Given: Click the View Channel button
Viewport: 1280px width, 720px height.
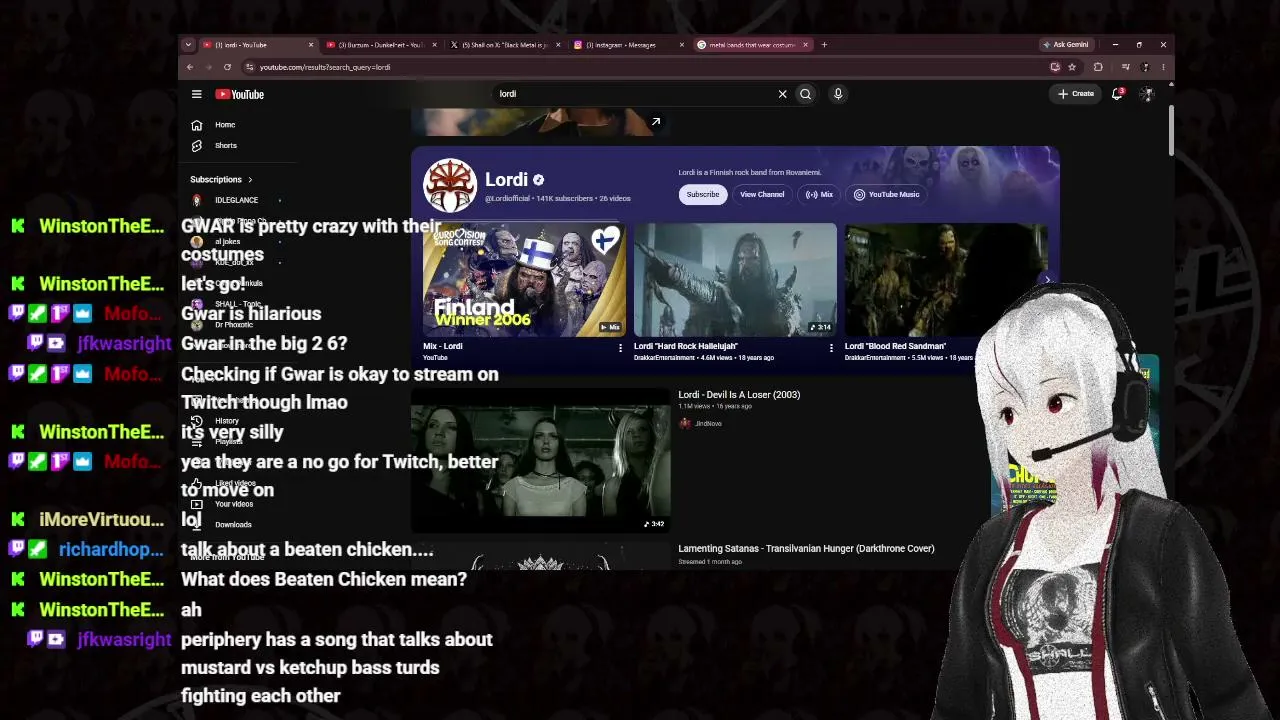Looking at the screenshot, I should (762, 195).
